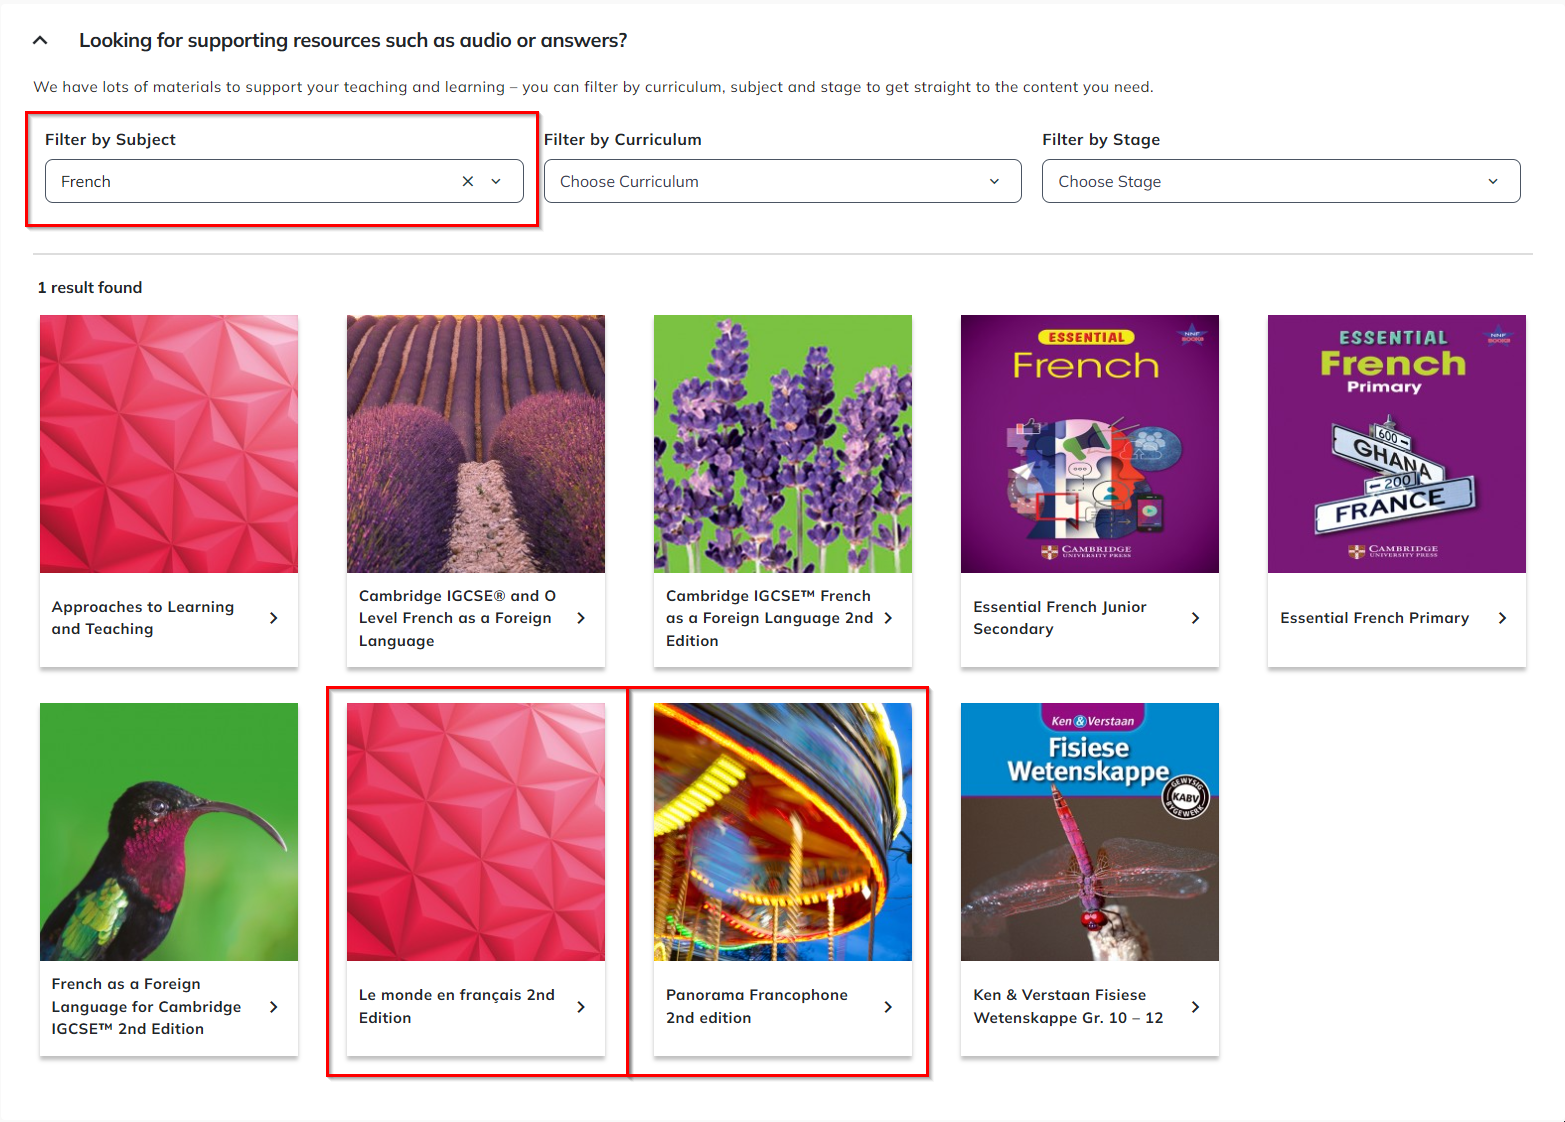1565x1122 pixels.
Task: Select the Essential French Primary cover
Action: [1397, 444]
